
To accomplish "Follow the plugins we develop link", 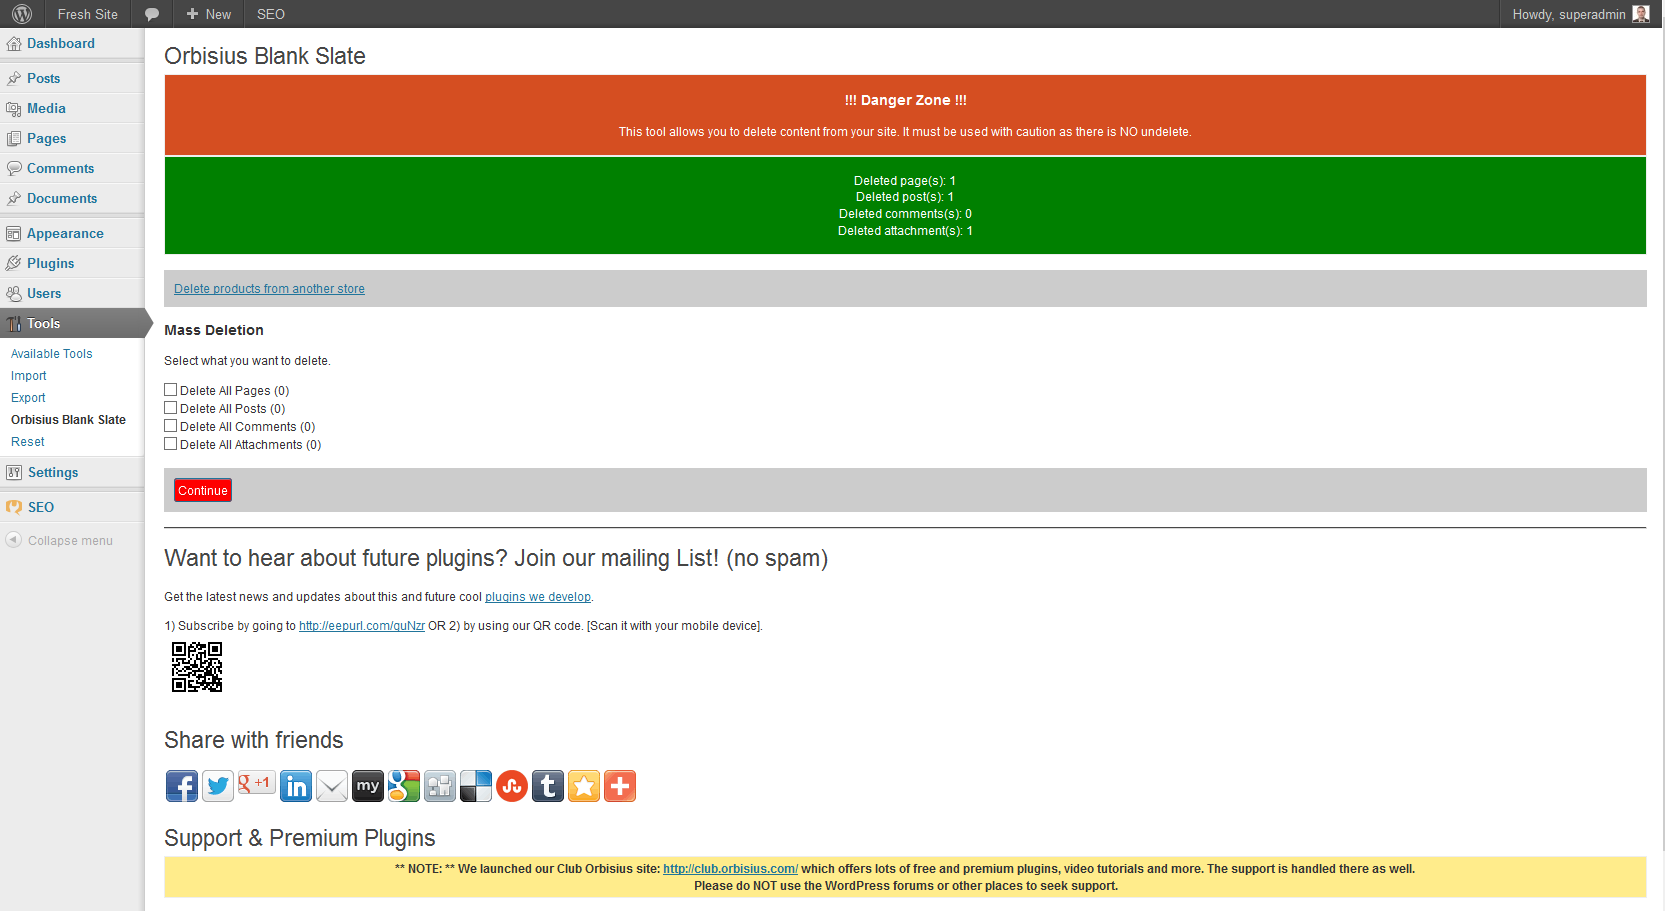I will pos(538,597).
